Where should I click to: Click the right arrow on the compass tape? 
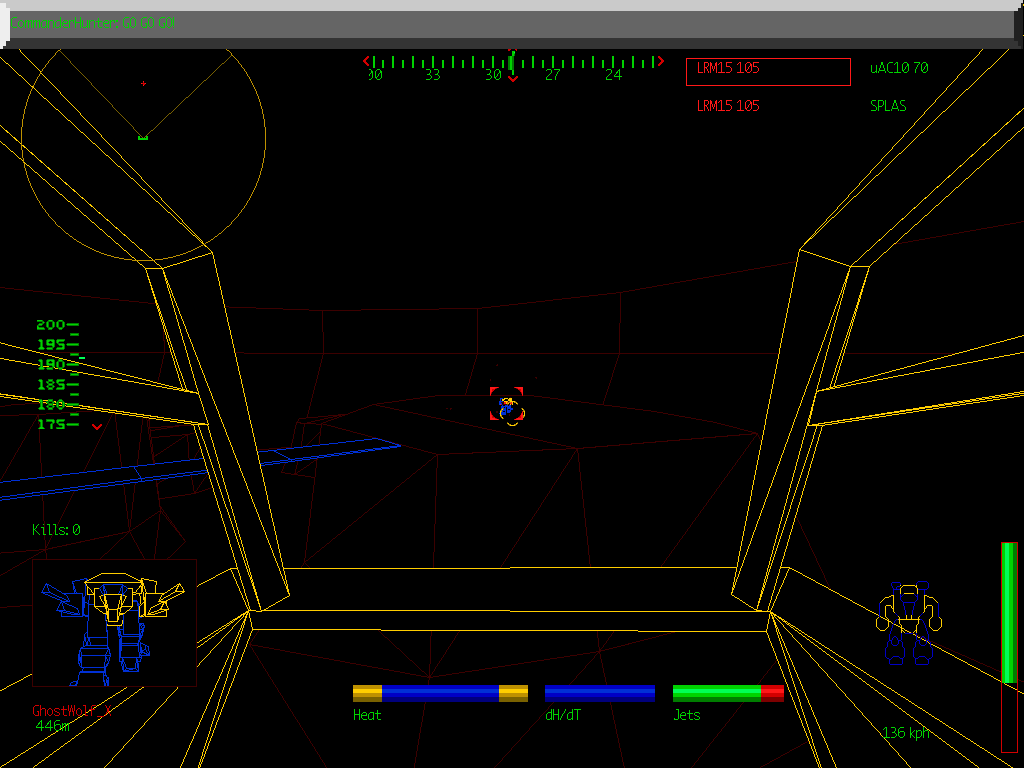(659, 60)
